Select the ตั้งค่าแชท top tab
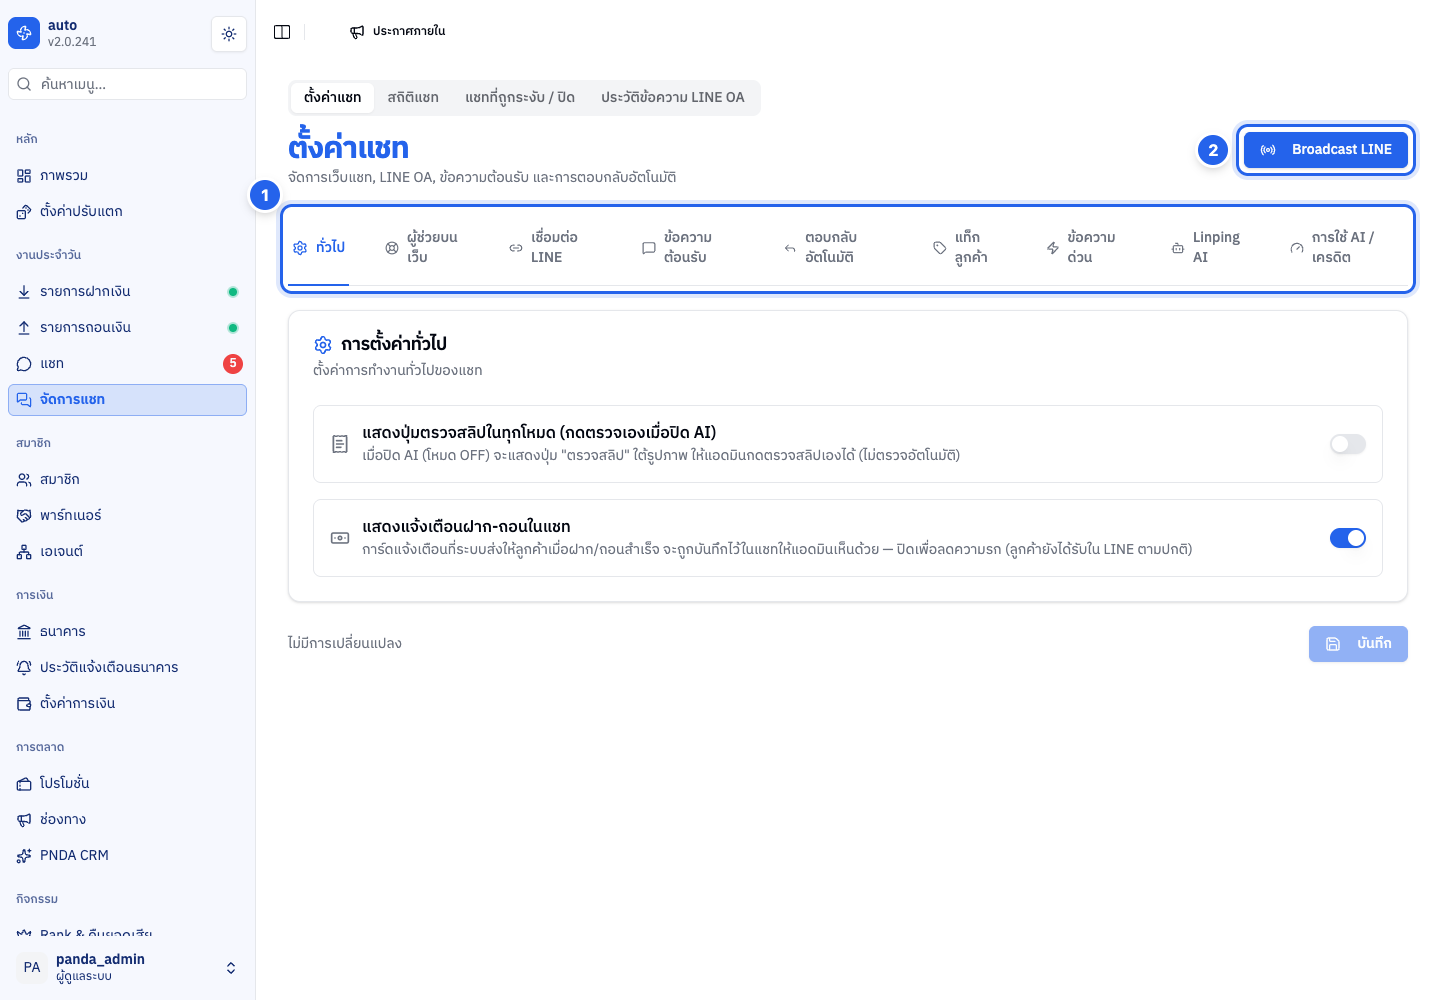 click(333, 98)
